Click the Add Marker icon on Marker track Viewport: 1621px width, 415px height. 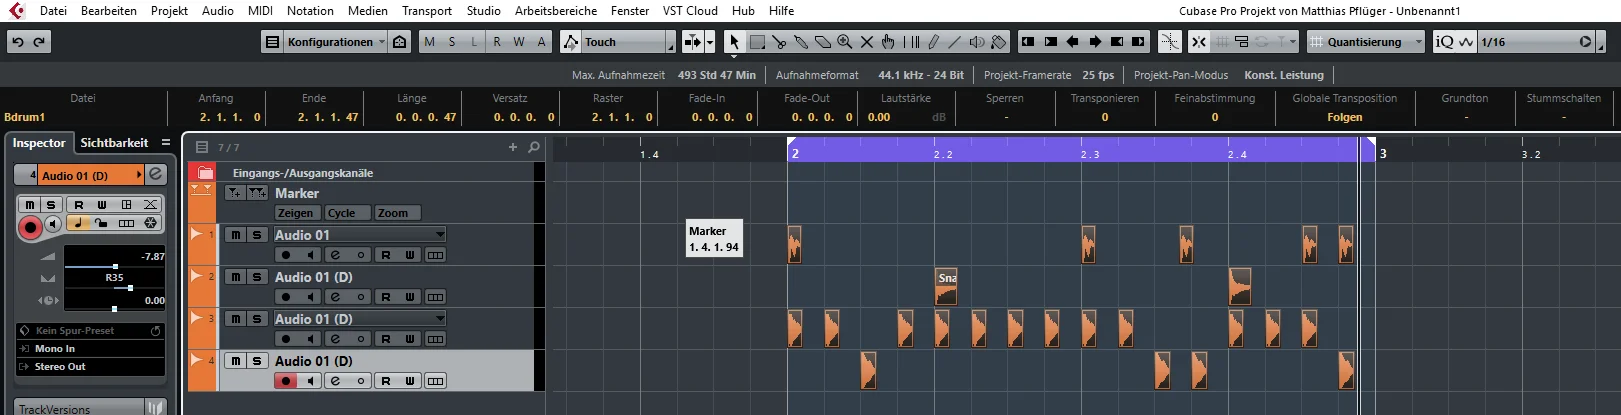233,193
